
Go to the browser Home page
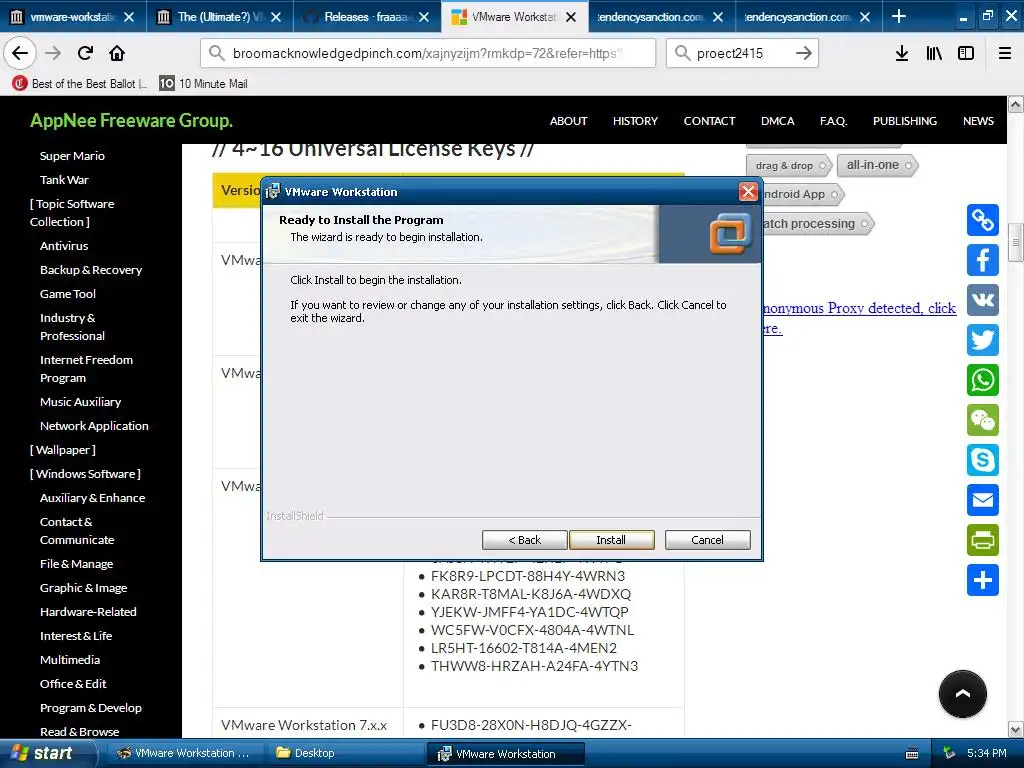(x=117, y=53)
